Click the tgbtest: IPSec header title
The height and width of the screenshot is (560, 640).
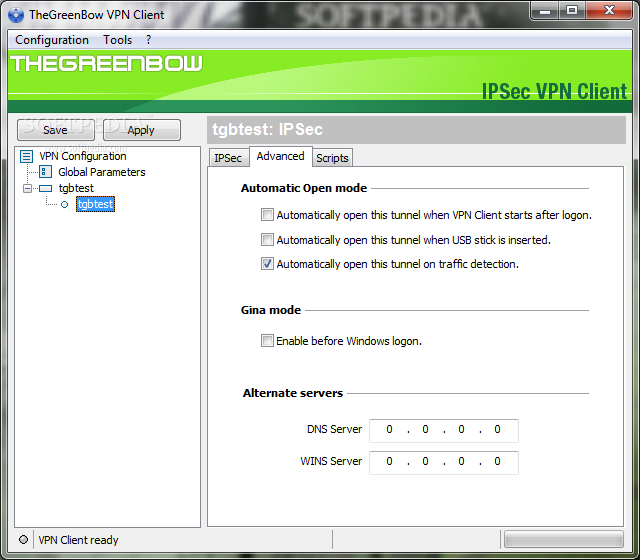pyautogui.click(x=267, y=129)
